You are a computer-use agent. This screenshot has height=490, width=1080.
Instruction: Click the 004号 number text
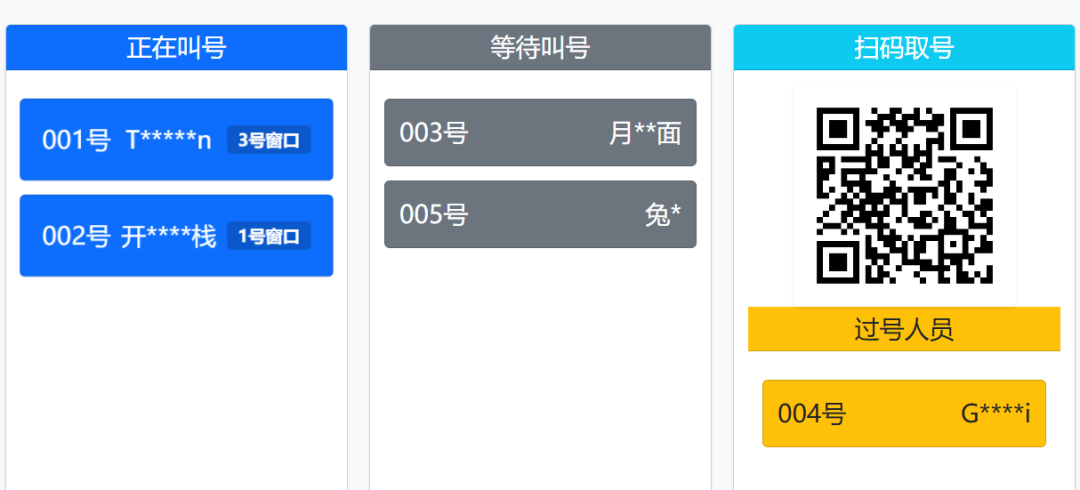812,414
